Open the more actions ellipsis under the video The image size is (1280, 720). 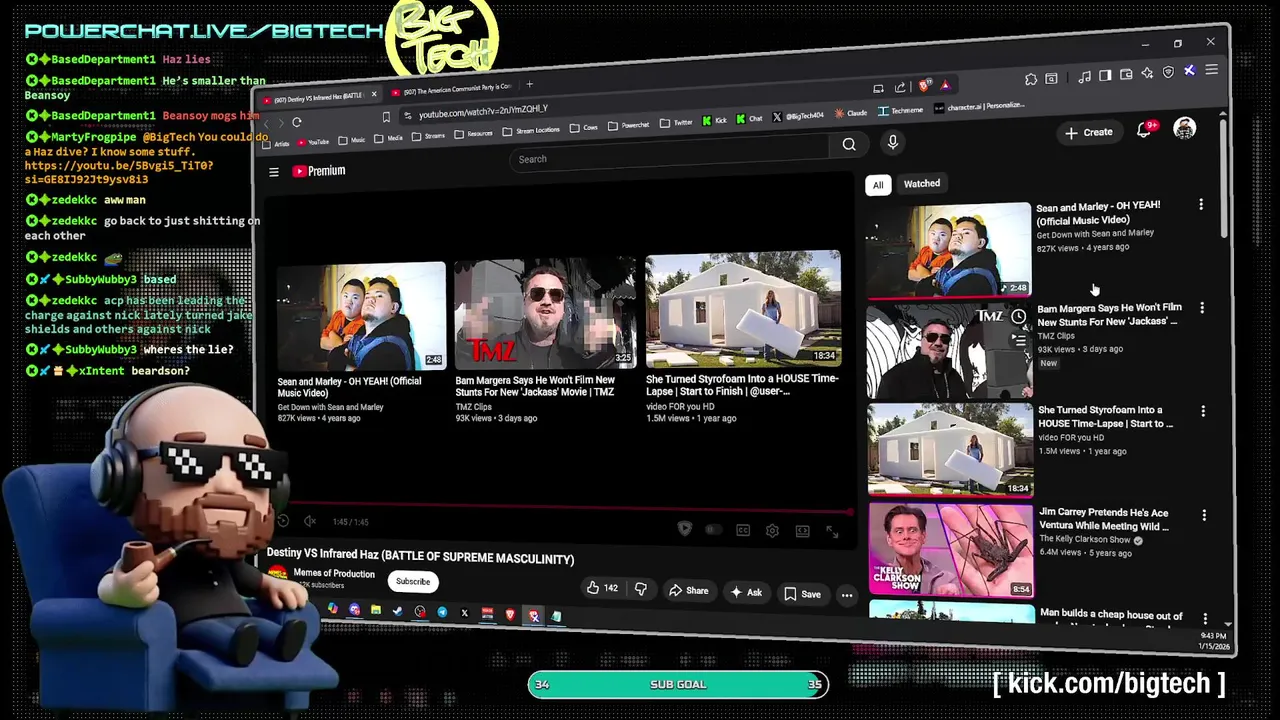coord(847,595)
